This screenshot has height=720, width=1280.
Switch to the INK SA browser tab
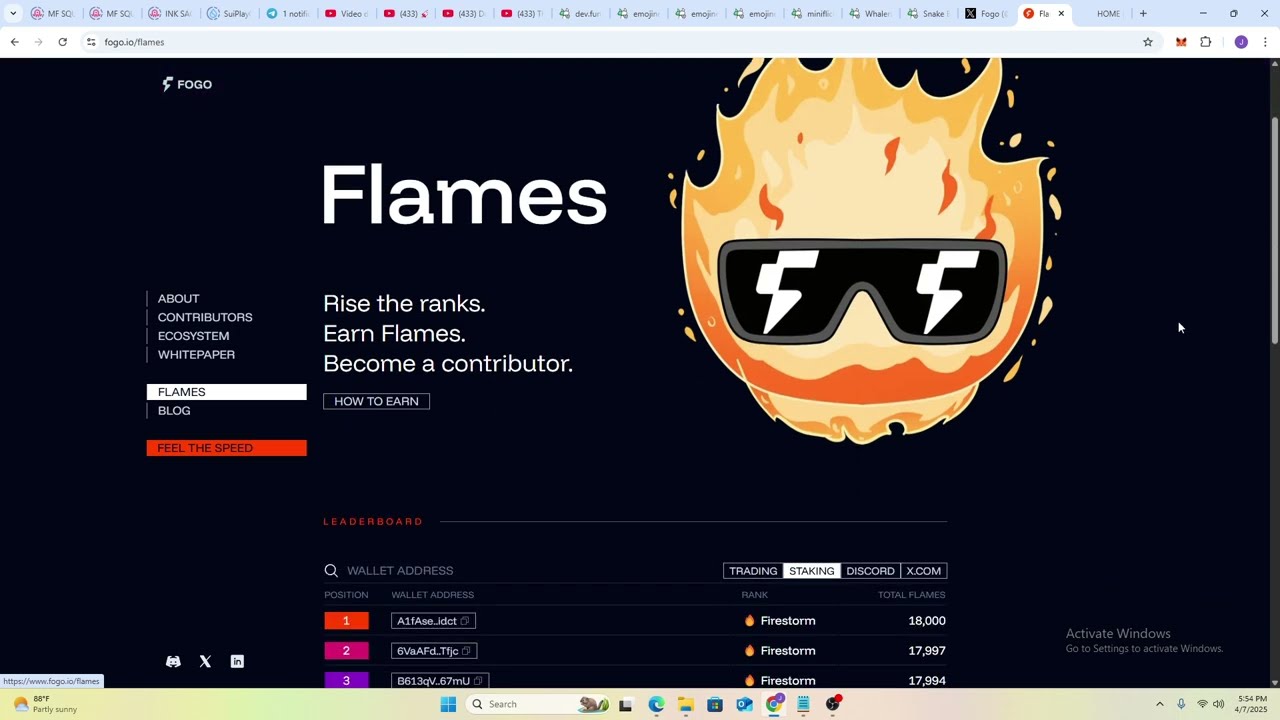(x=170, y=14)
